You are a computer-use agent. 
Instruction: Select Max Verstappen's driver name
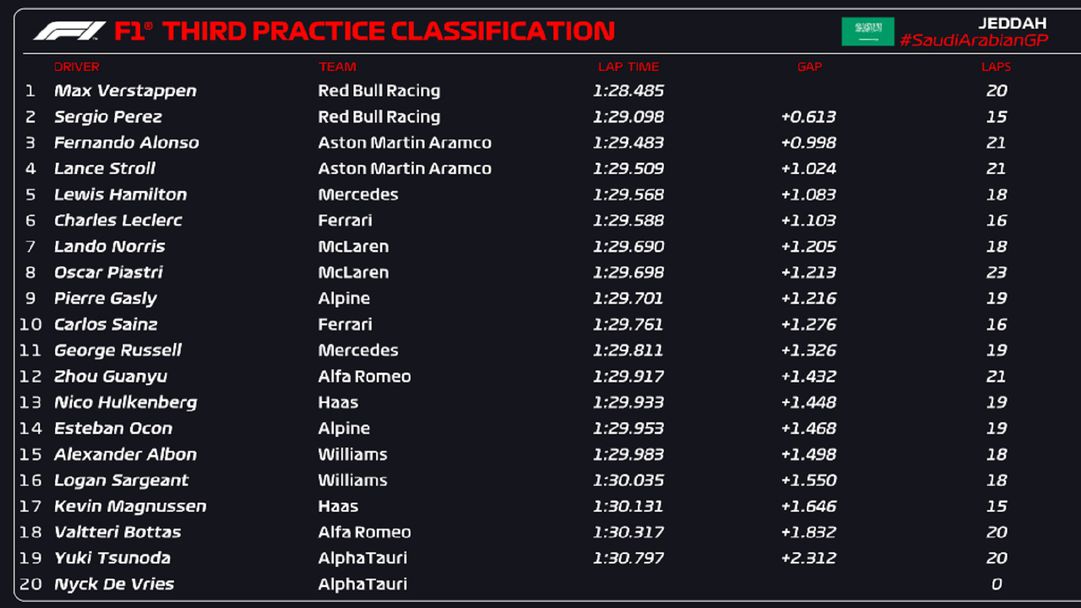[125, 91]
